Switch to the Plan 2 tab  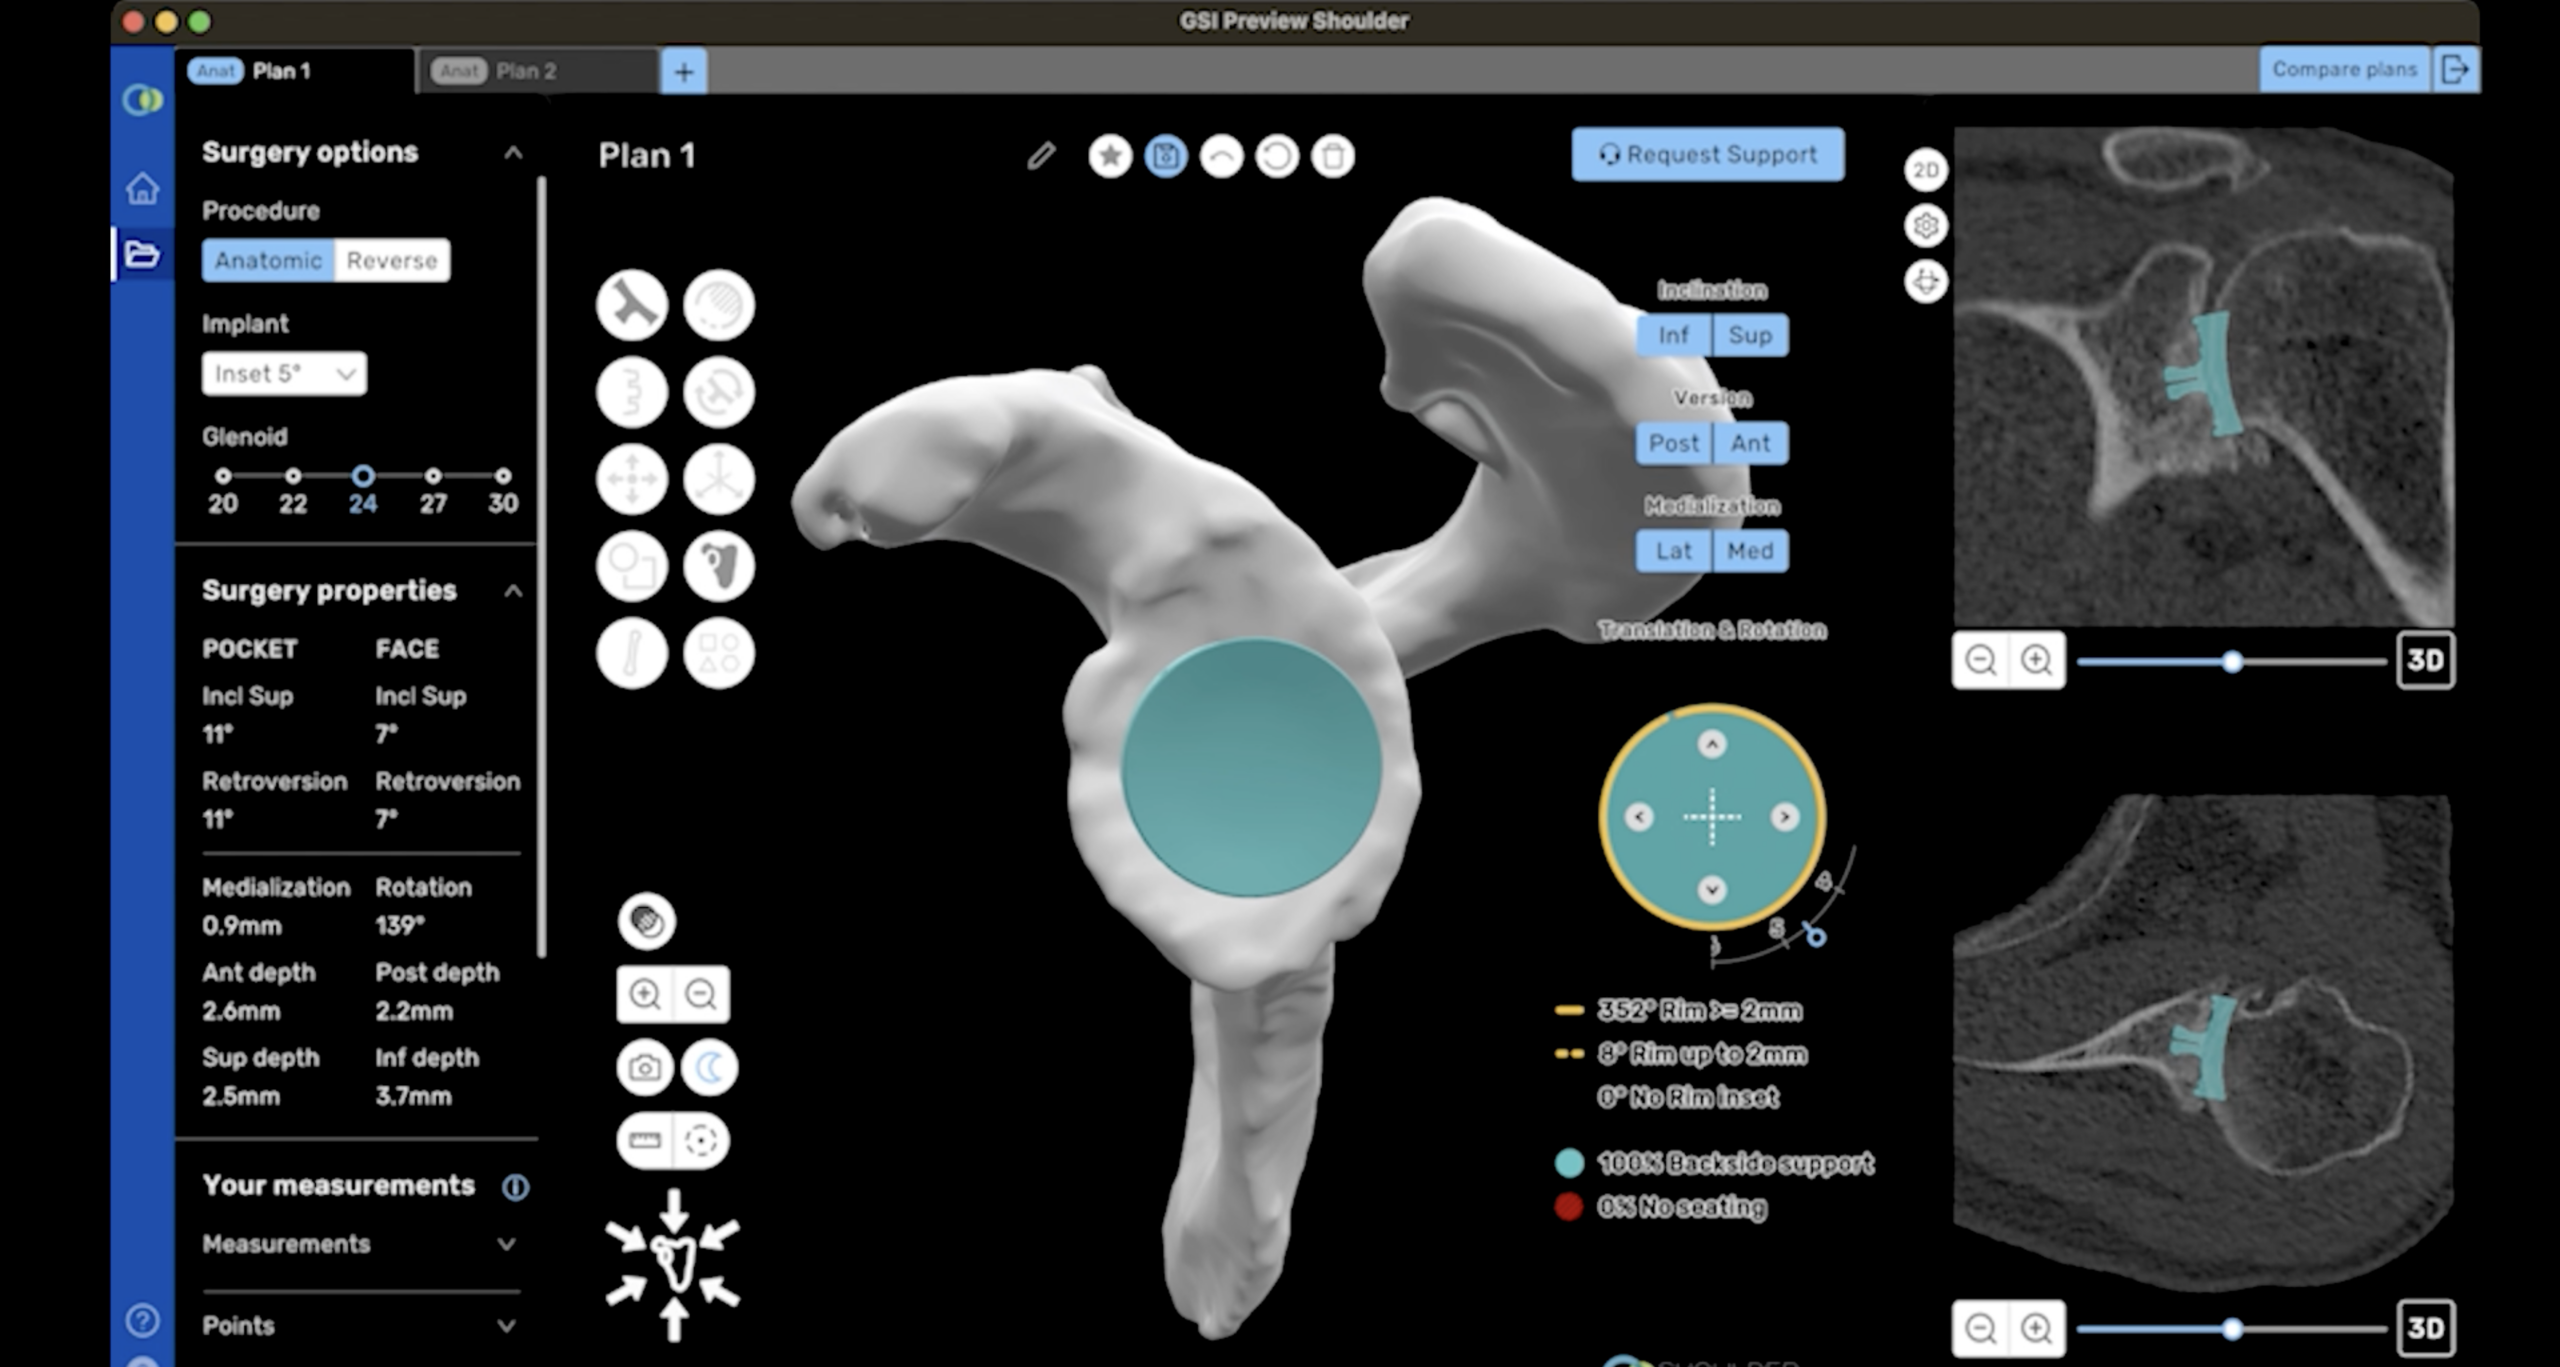pos(525,71)
